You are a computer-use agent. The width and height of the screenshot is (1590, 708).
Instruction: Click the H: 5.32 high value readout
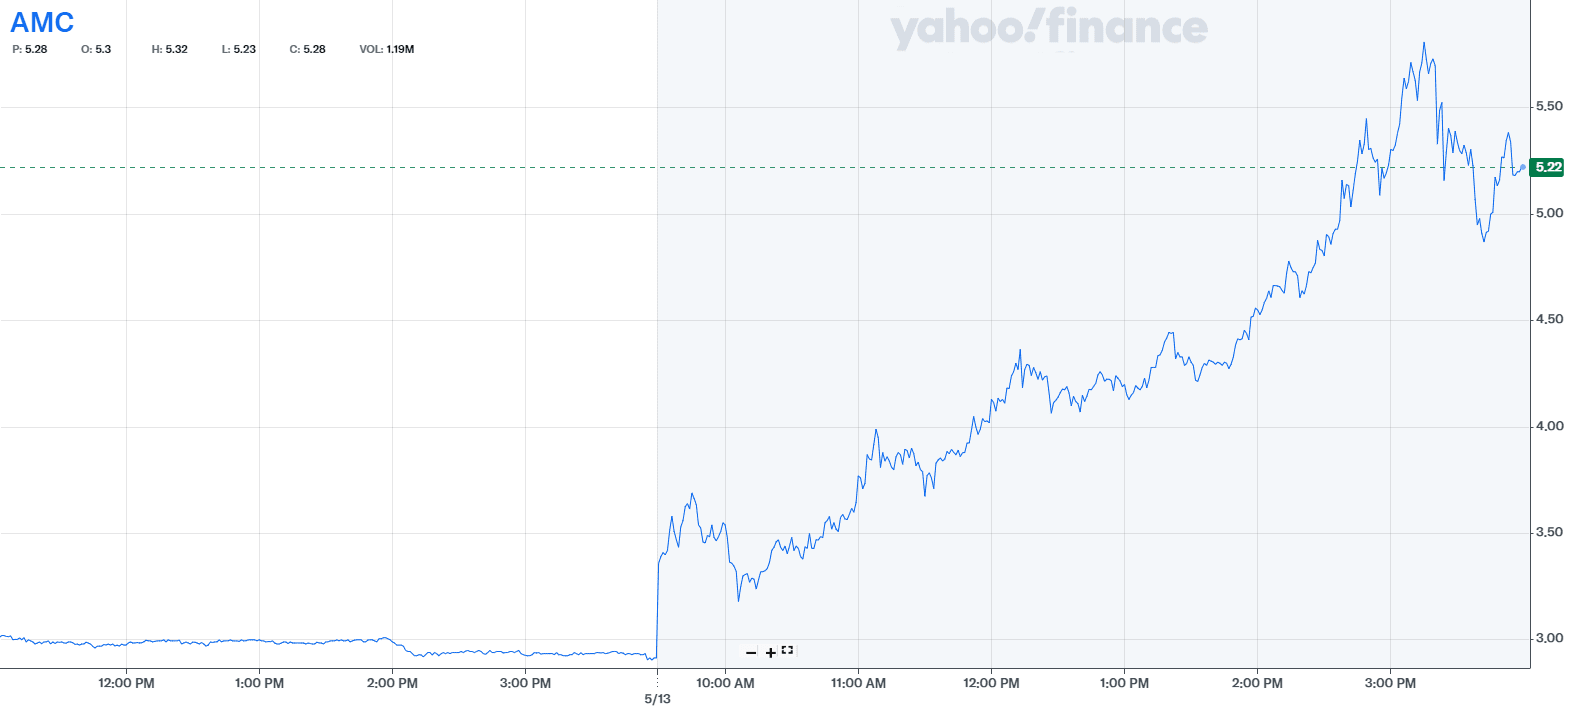click(x=170, y=49)
